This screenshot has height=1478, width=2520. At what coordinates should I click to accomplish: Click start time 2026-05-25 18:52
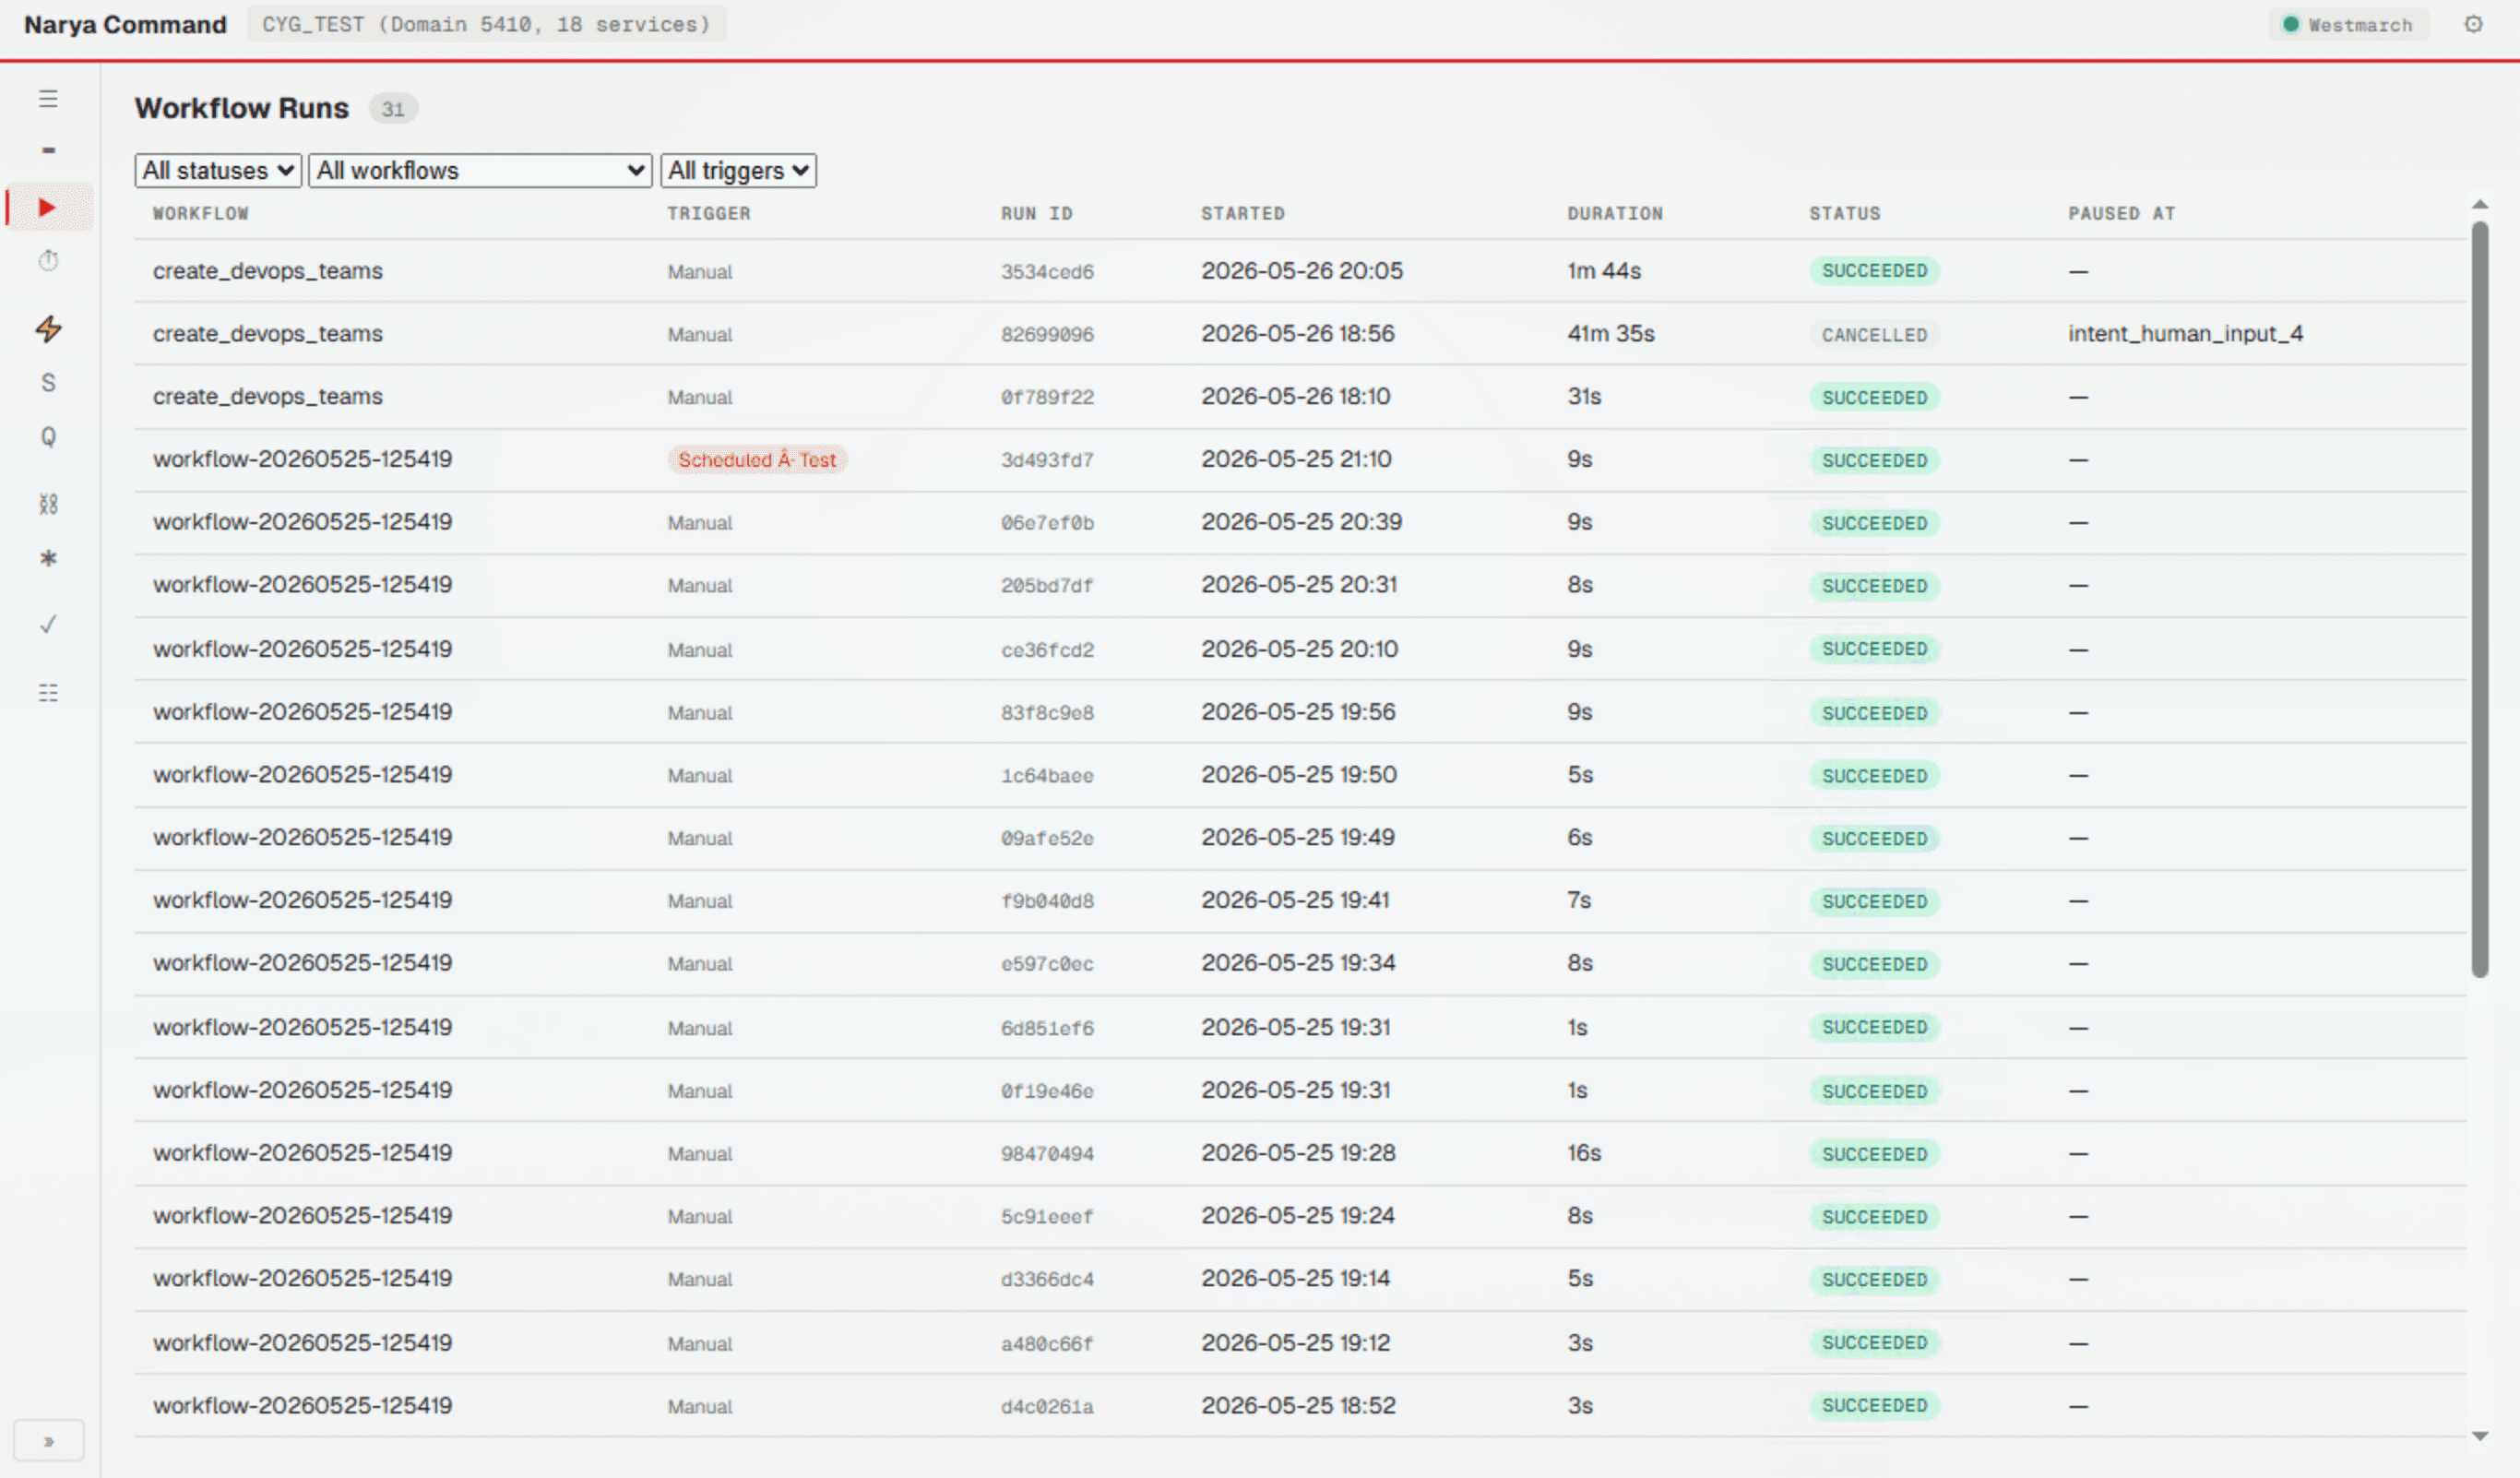1298,1406
